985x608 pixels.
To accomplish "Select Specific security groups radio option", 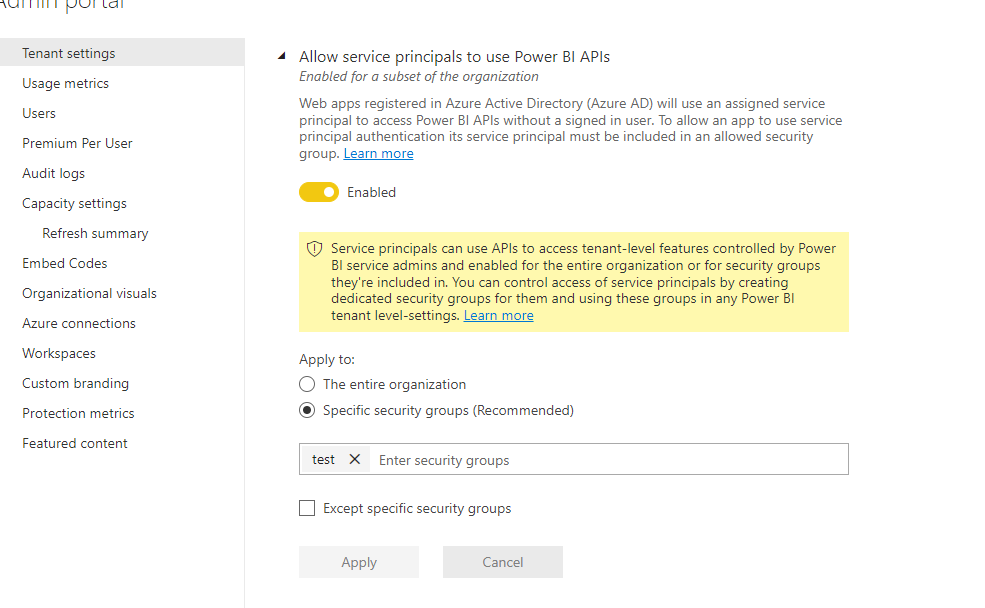I will click(x=307, y=410).
